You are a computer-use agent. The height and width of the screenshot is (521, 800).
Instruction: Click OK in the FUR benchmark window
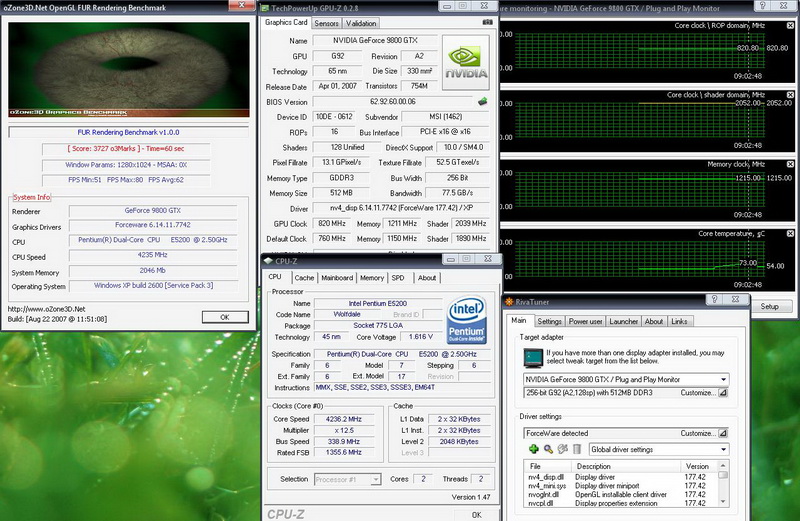[225, 317]
